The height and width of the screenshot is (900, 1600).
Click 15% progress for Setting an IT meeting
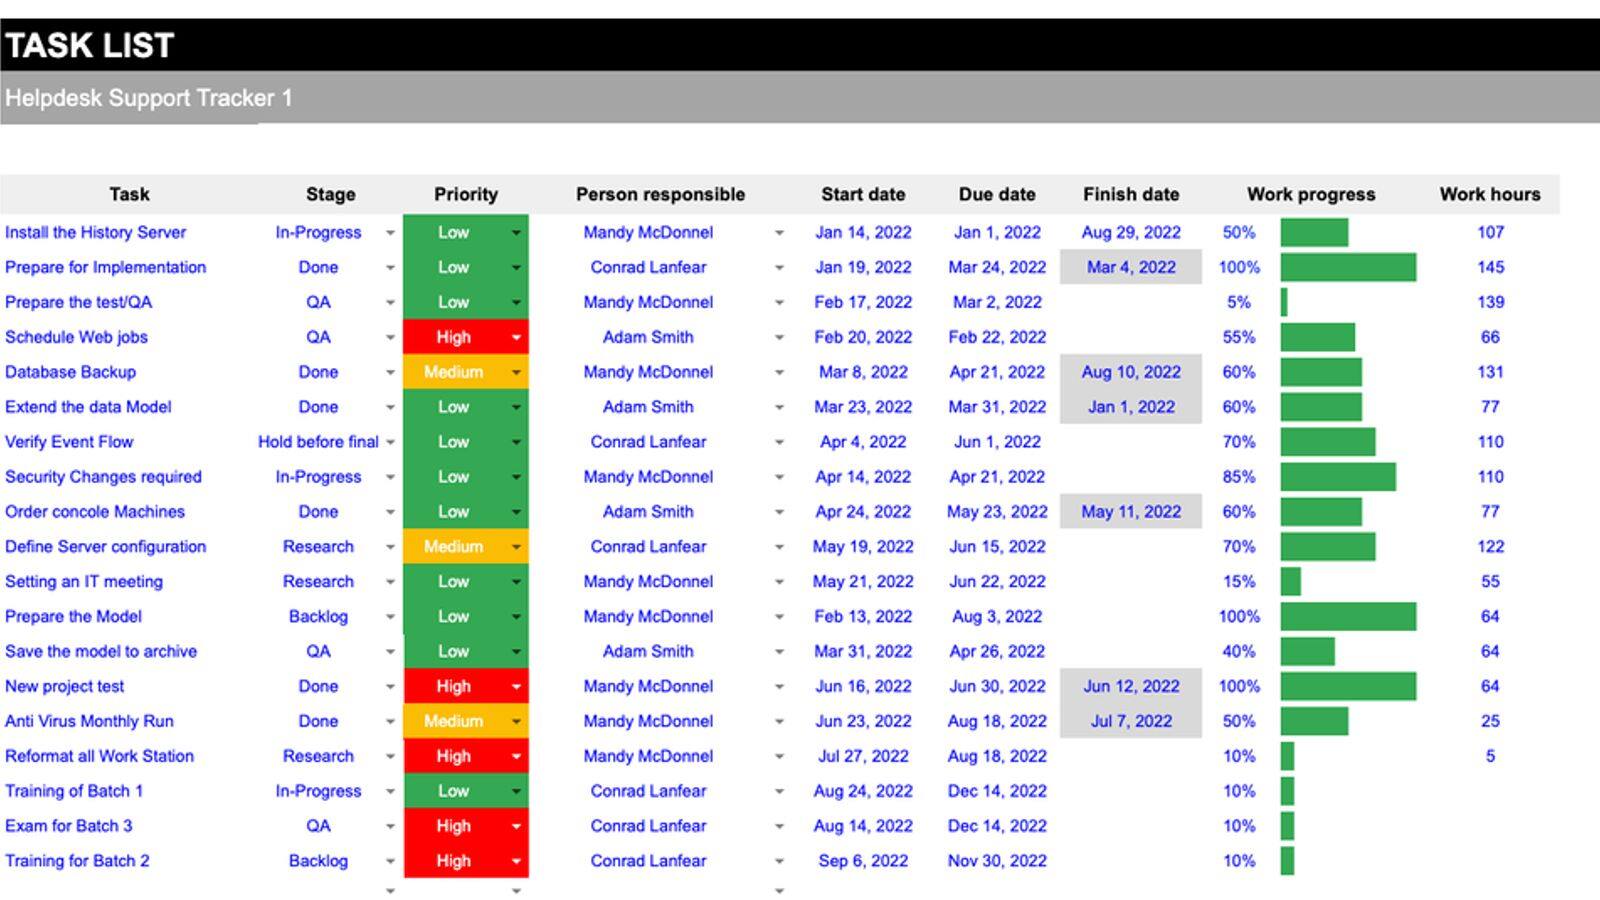(1239, 581)
